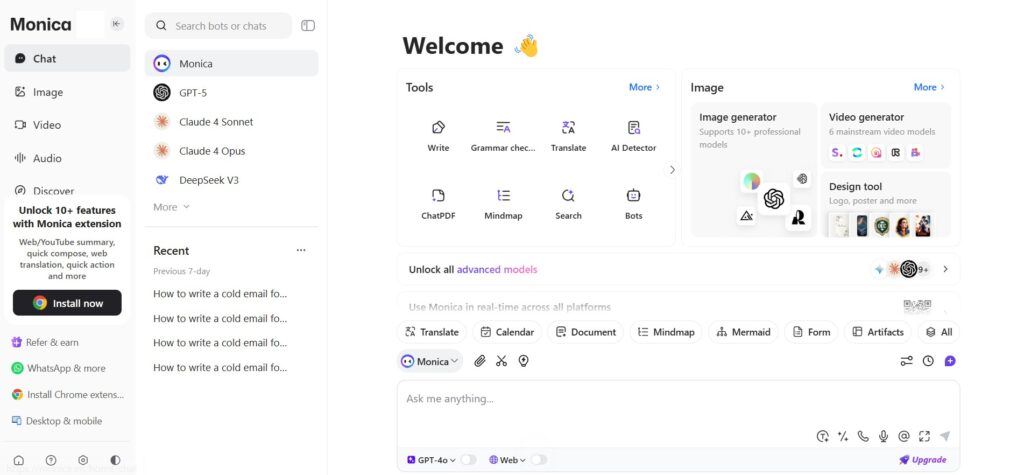Image resolution: width=1024 pixels, height=475 pixels.
Task: Open the ChatPDF tool
Action: [x=438, y=204]
